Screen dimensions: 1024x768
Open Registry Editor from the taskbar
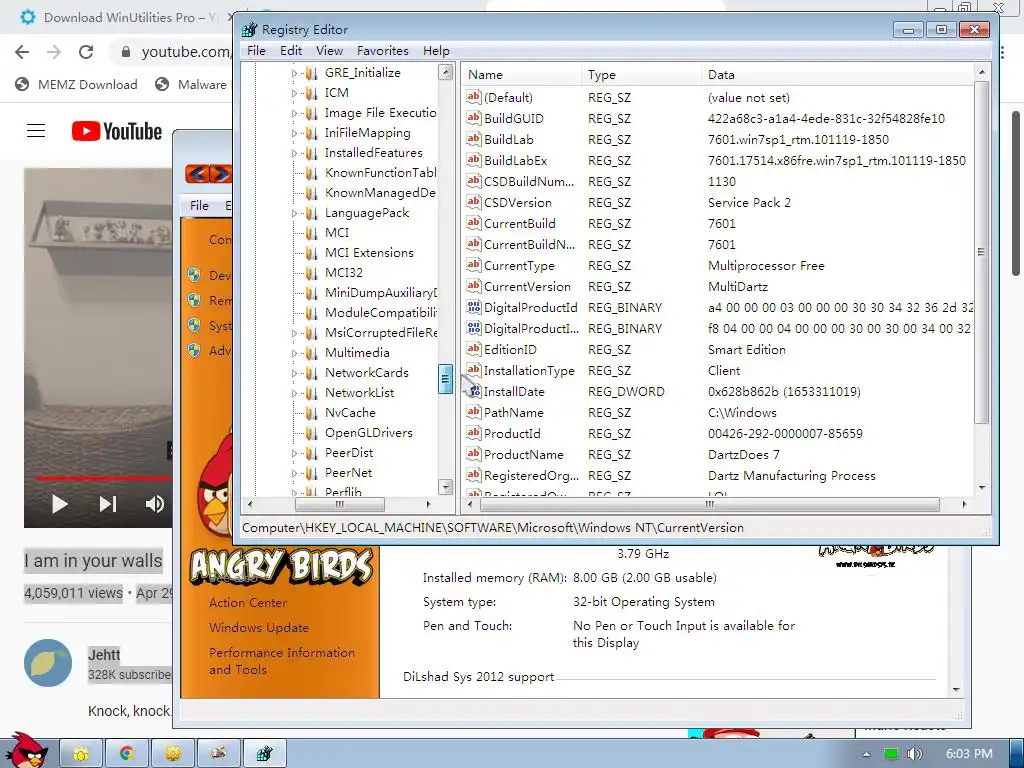[264, 753]
